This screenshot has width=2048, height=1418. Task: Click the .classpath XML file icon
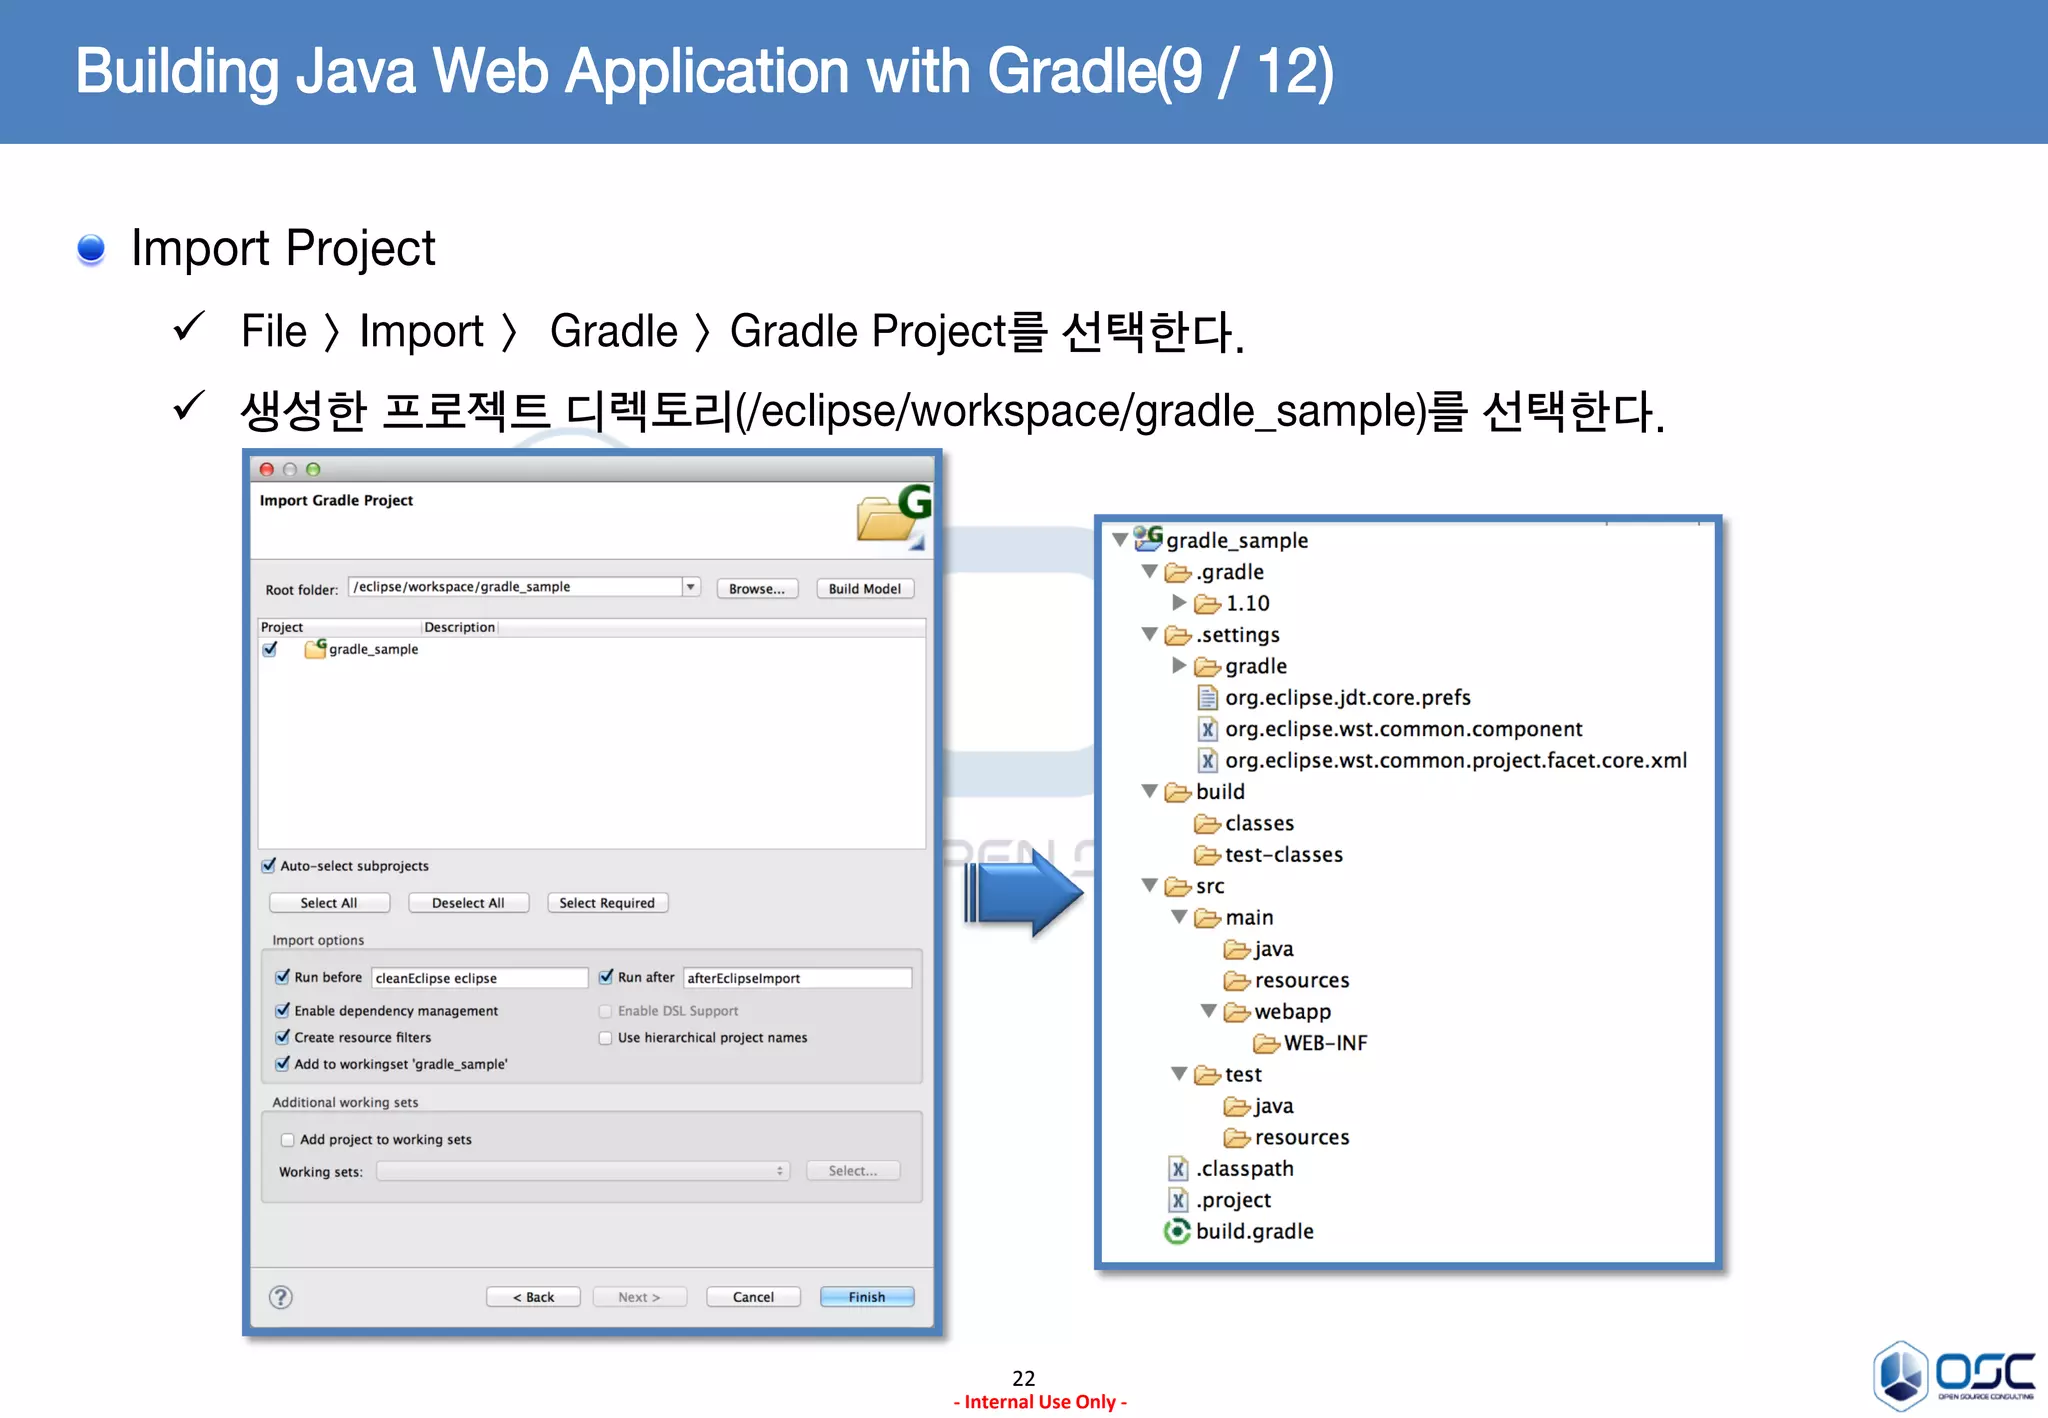1178,1168
